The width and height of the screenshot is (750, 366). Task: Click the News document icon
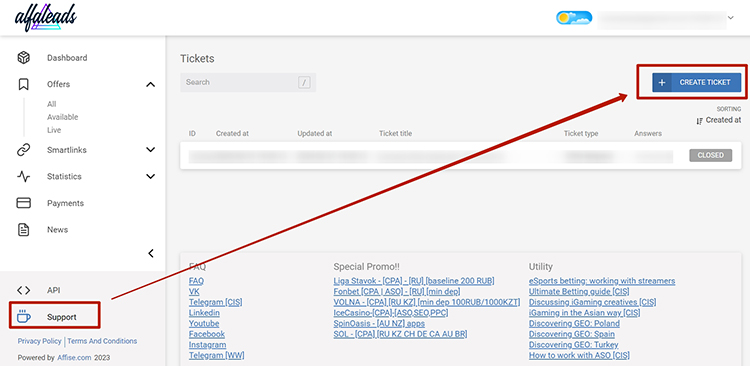coord(23,230)
